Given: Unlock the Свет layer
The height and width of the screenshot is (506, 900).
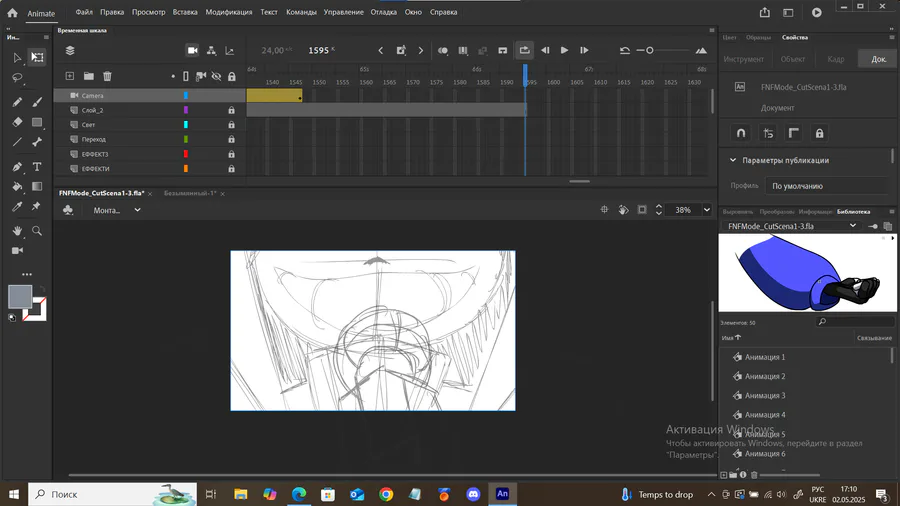Looking at the screenshot, I should (x=231, y=124).
